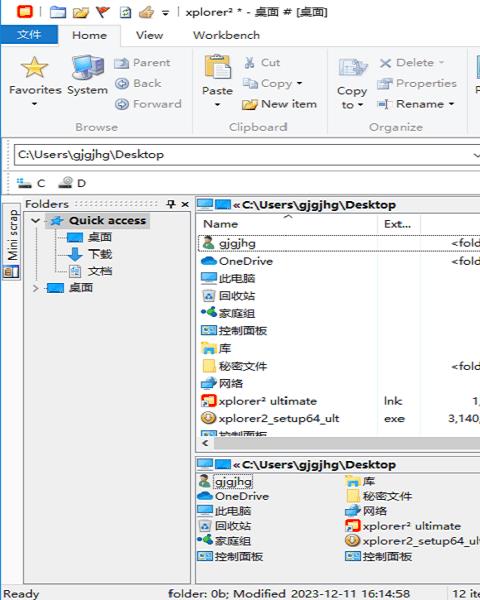The width and height of the screenshot is (480, 600).
Task: Open Rename dropdown arrow
Action: (451, 104)
